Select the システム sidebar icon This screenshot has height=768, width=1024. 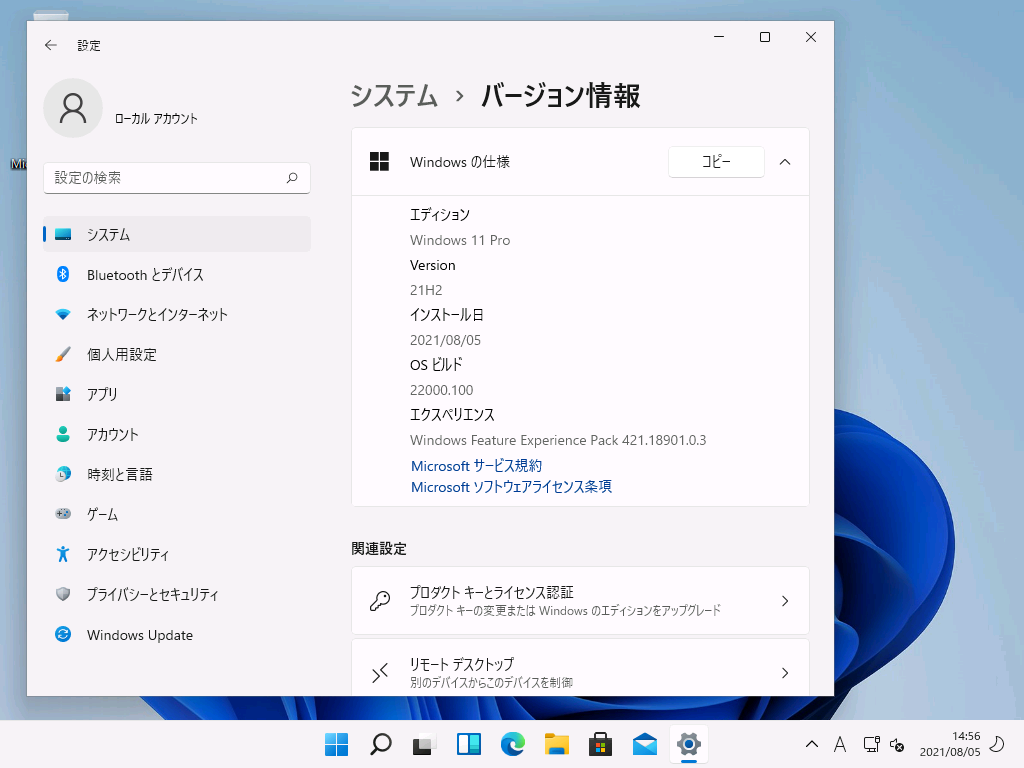63,234
